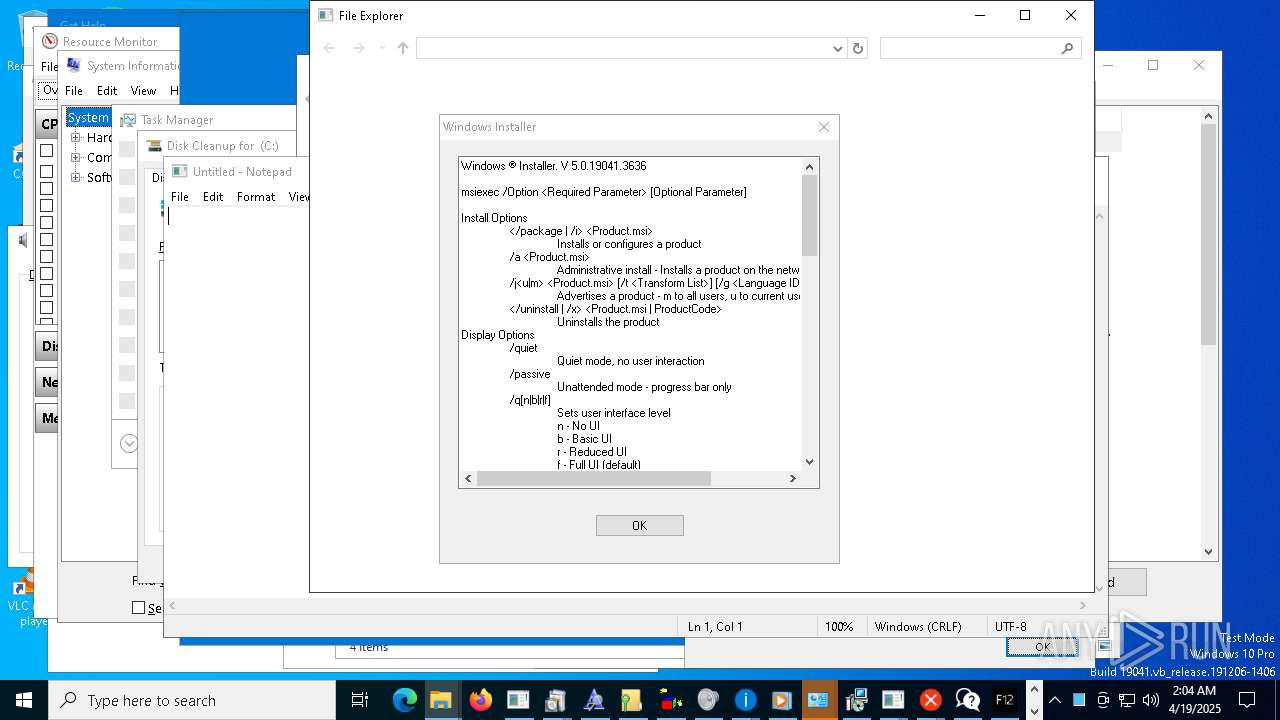This screenshot has width=1280, height=720.
Task: Click the System Information title bar icon
Action: tap(74, 65)
